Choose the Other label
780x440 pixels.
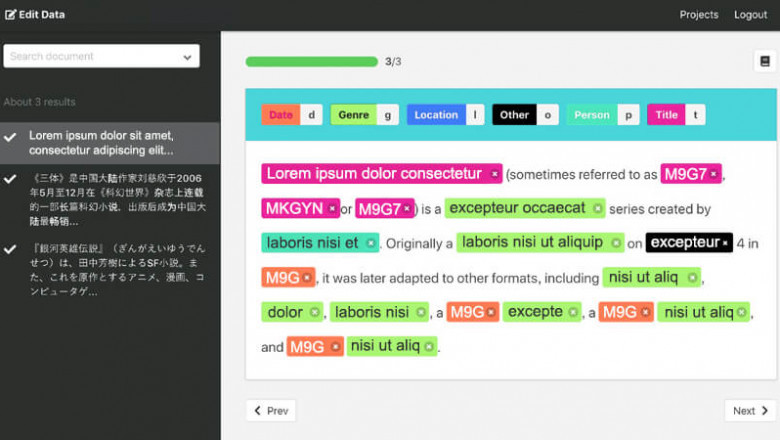tap(514, 115)
